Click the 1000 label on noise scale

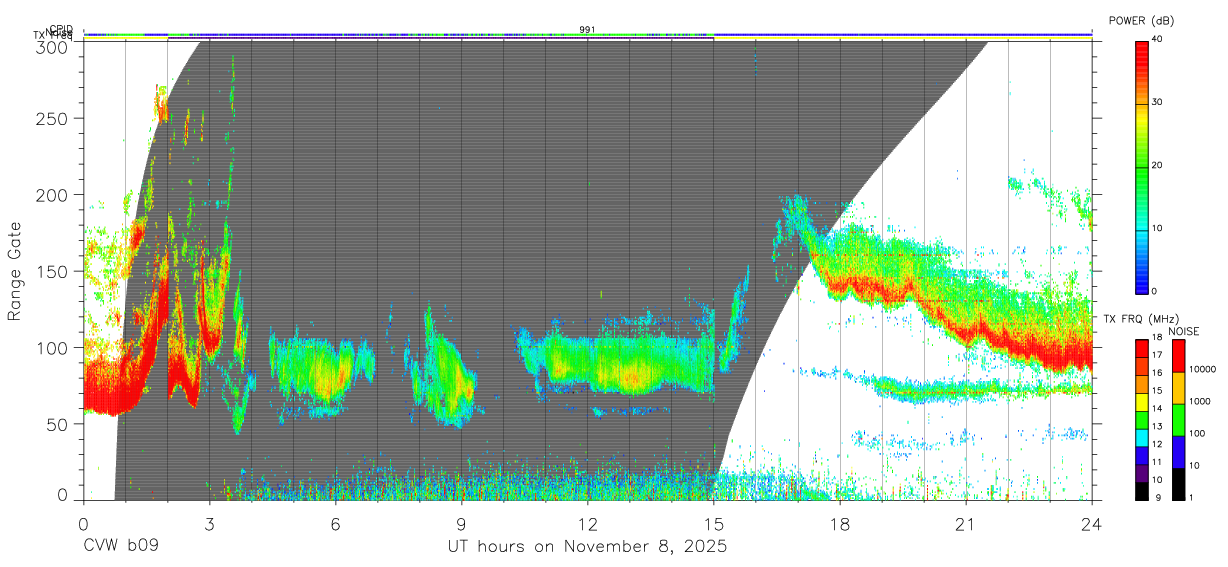pos(1202,401)
